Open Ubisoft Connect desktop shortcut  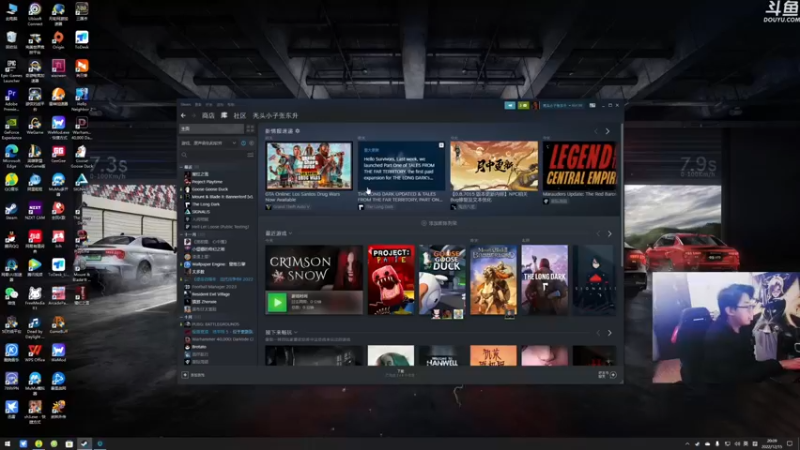[35, 14]
